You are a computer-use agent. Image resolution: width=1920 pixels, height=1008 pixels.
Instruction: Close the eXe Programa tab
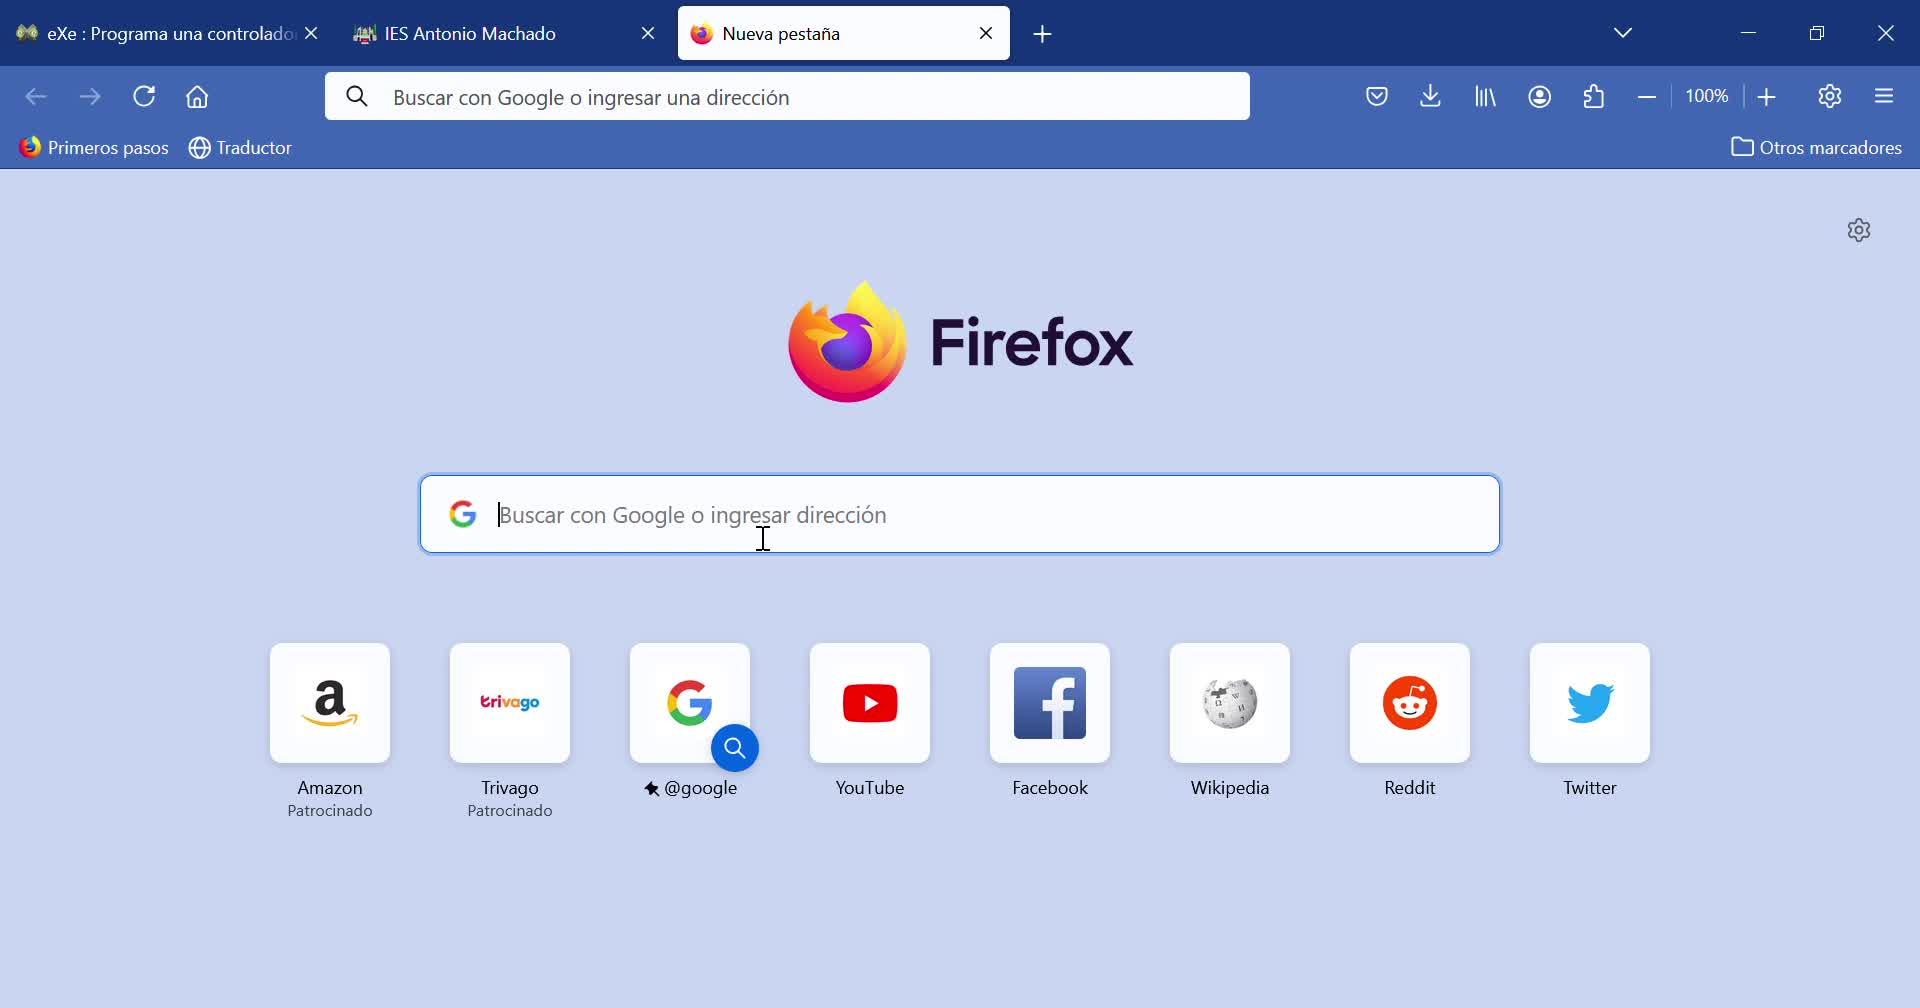pos(312,34)
